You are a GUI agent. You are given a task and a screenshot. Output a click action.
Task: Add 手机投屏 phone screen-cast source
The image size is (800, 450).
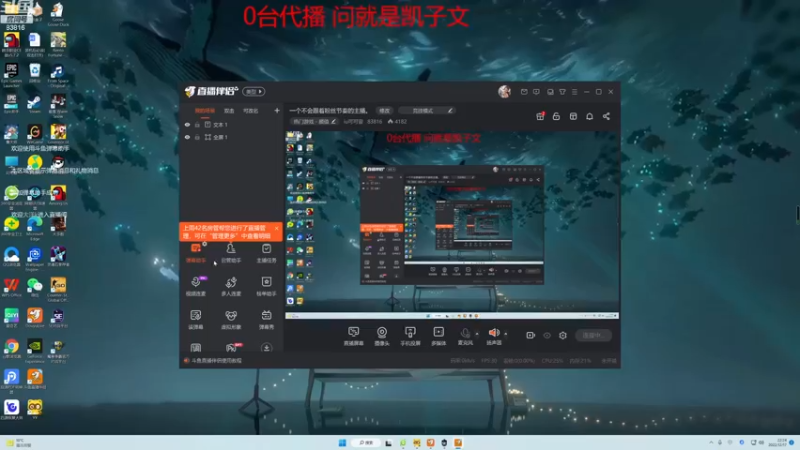point(410,336)
